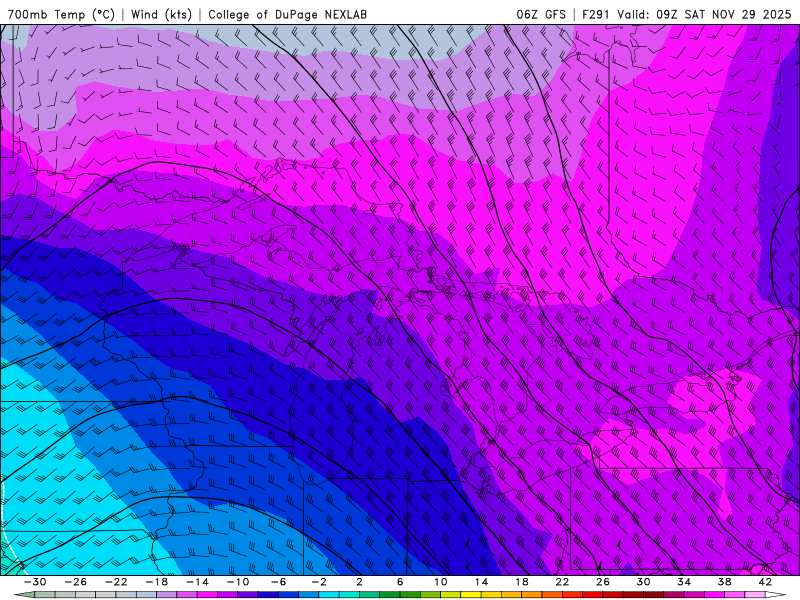
Task: Click the "Valid: 09Z SAT NOV 29 2025" text
Action: click(704, 15)
